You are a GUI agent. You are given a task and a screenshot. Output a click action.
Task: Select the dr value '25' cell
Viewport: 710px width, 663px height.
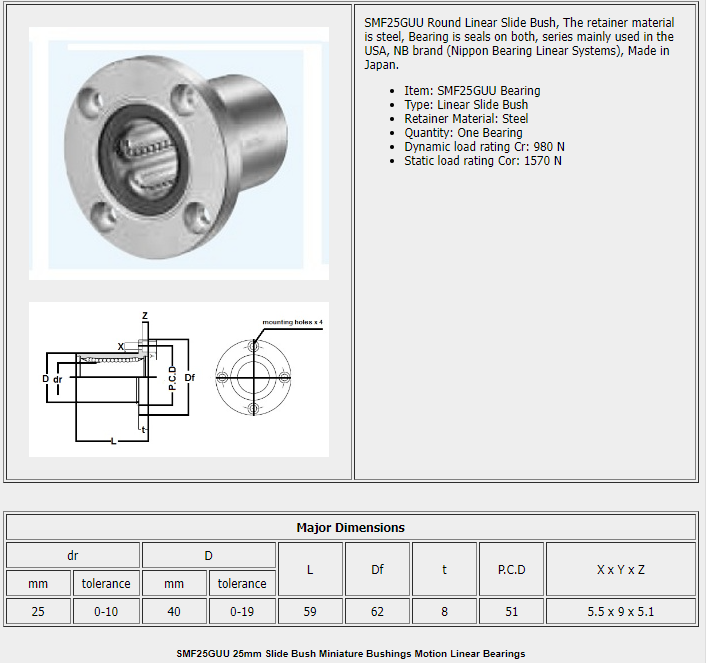(38, 612)
